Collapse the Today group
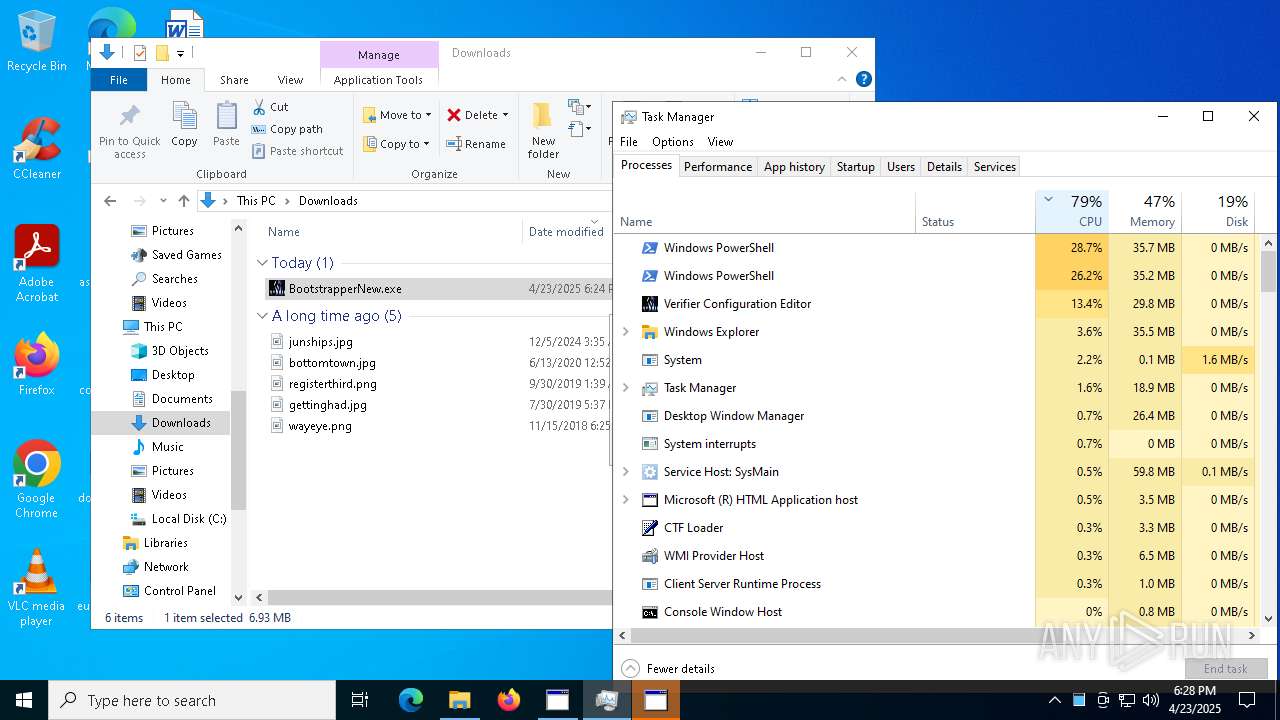This screenshot has height=720, width=1280. (x=262, y=263)
